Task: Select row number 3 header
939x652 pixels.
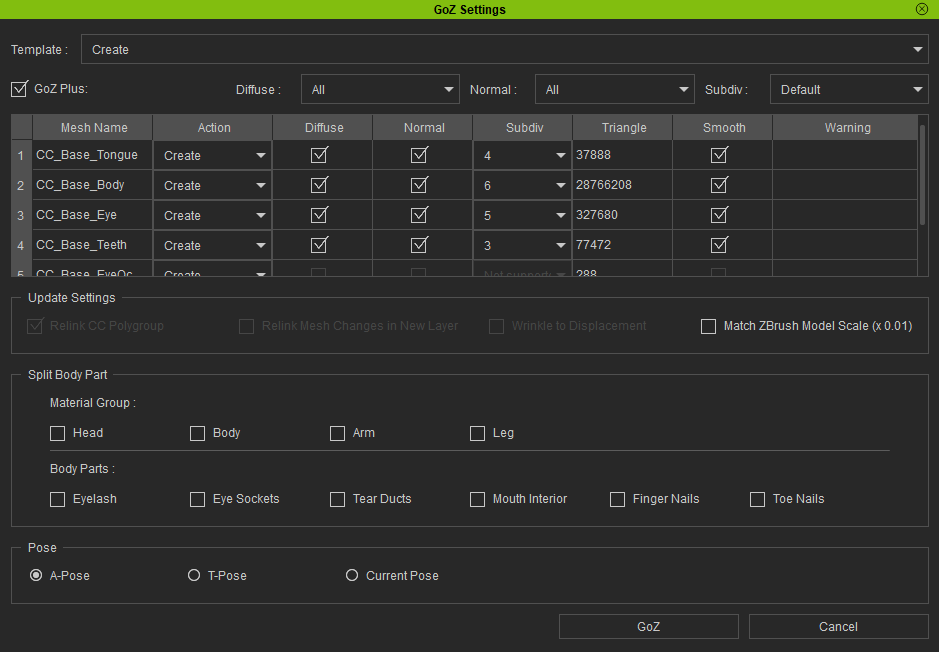Action: coord(21,216)
